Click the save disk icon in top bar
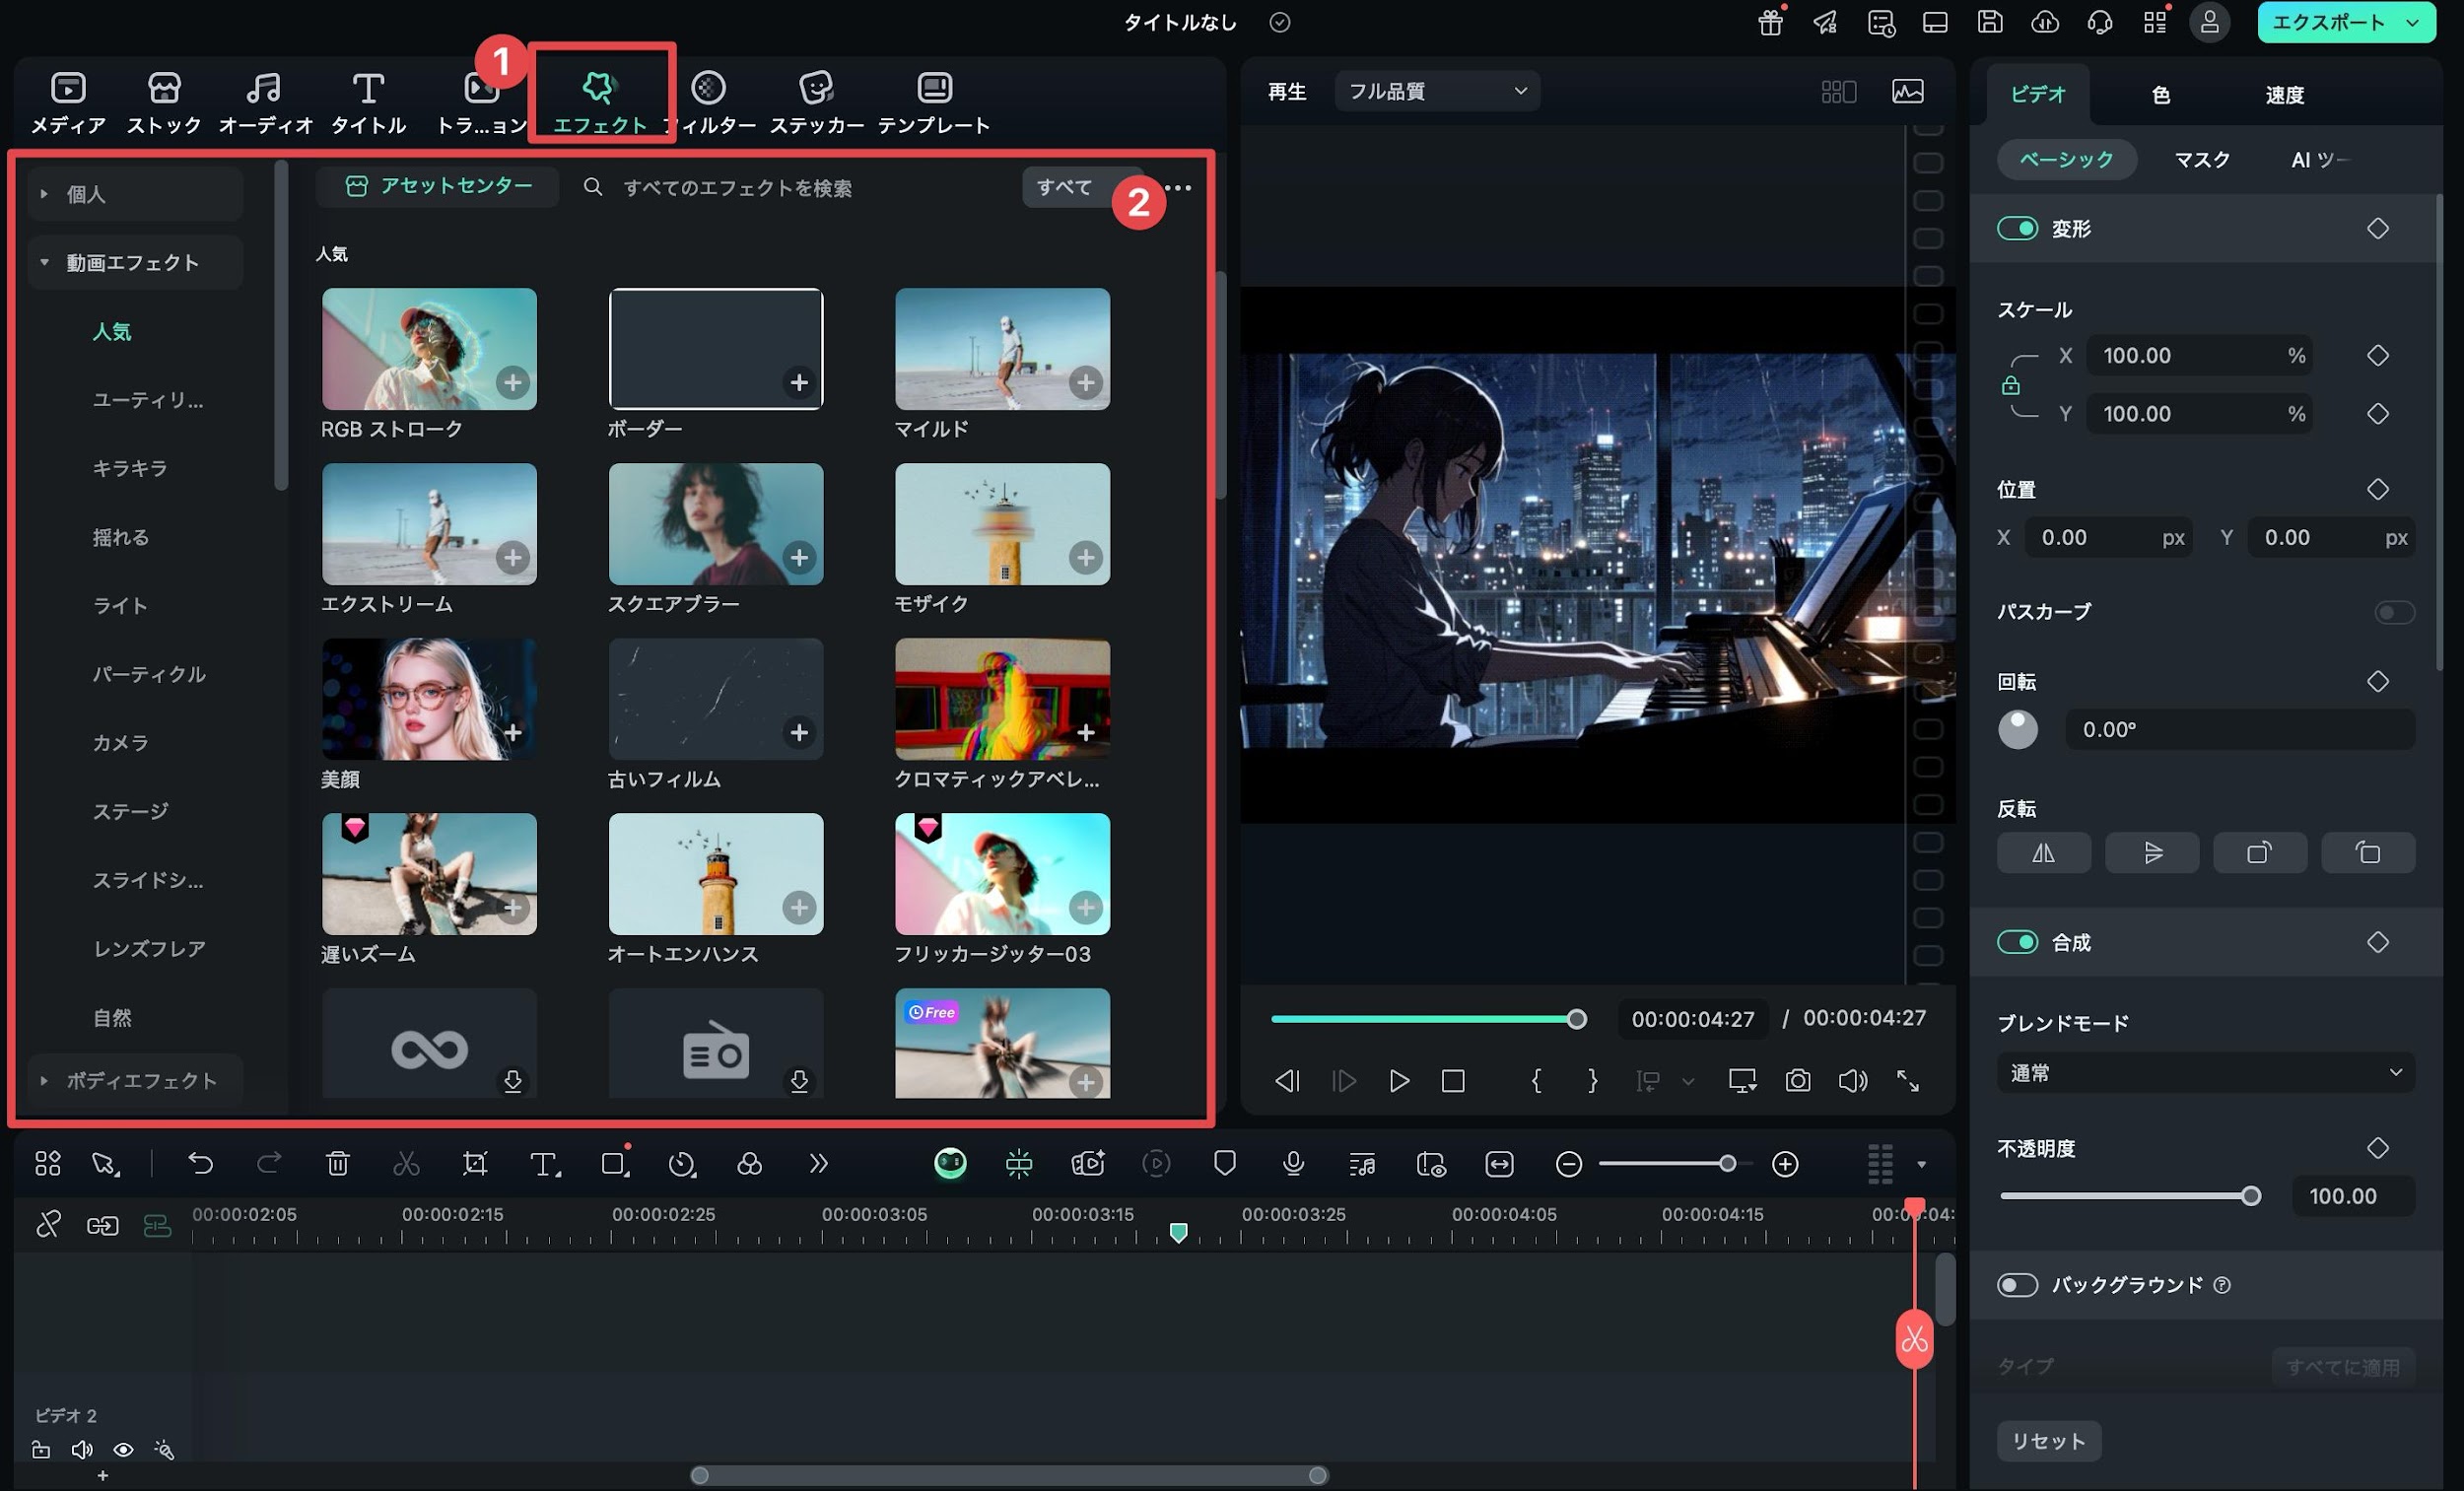This screenshot has height=1491, width=2464. [1990, 22]
